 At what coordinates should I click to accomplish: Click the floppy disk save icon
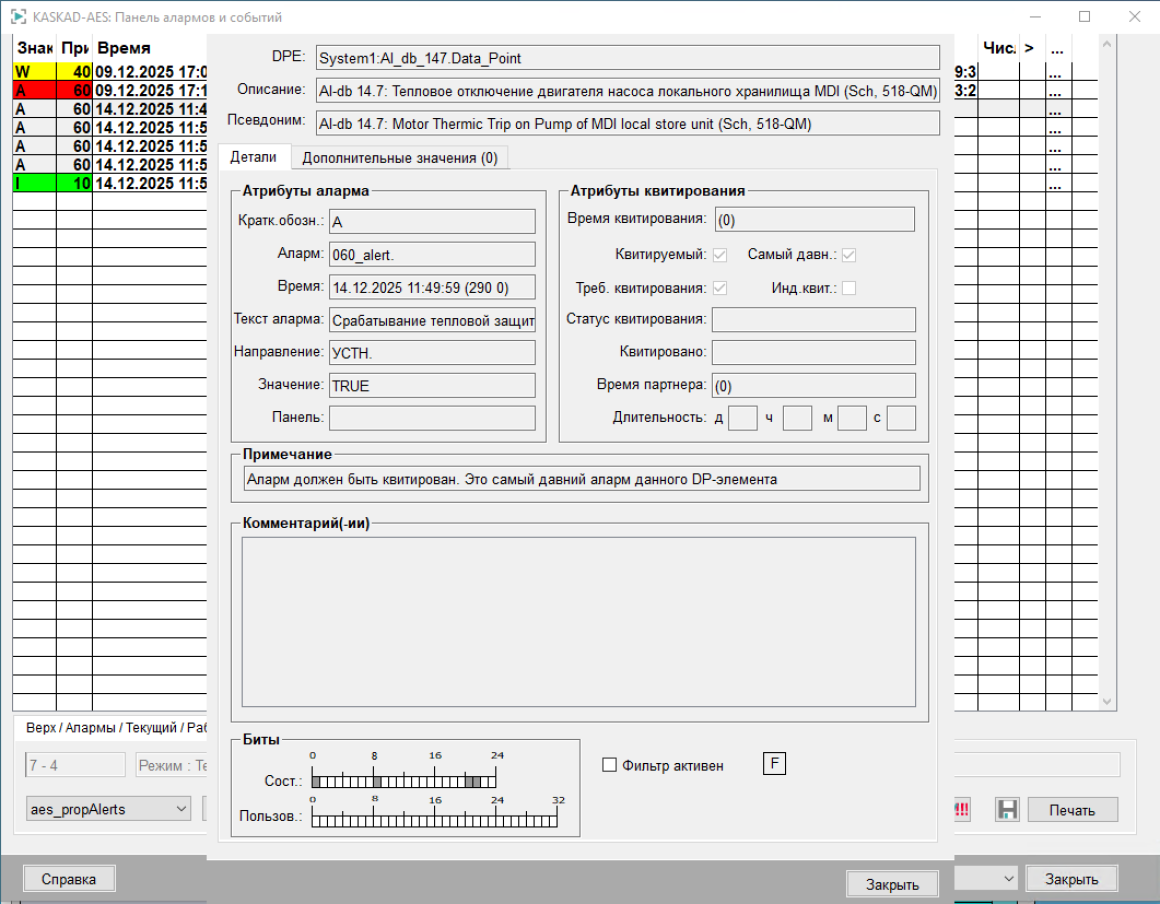[x=1006, y=810]
